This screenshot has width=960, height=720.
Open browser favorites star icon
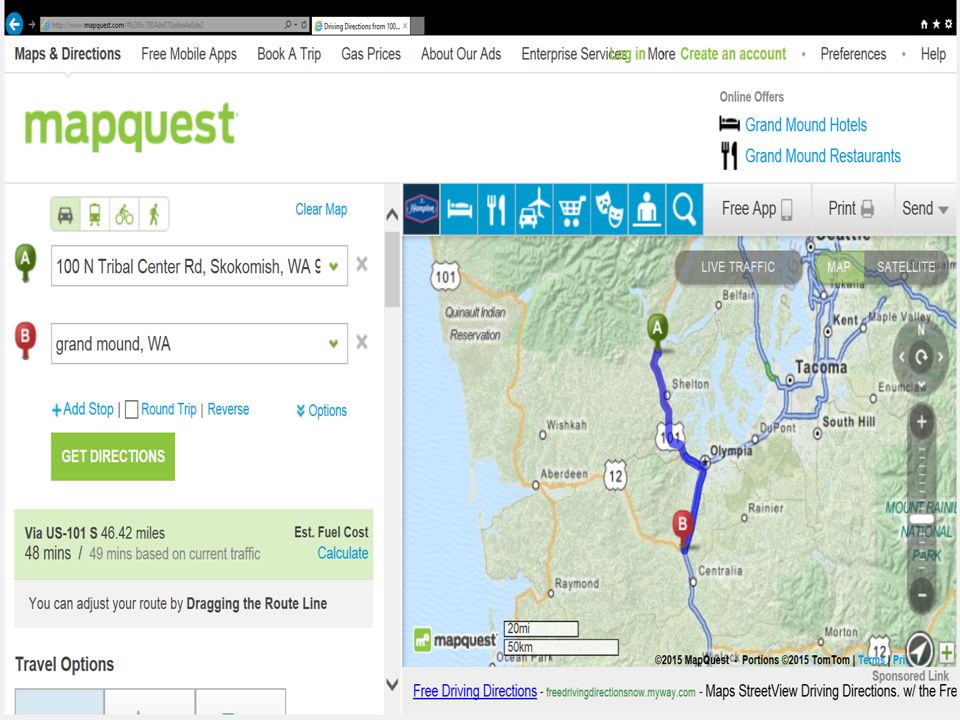pyautogui.click(x=936, y=24)
